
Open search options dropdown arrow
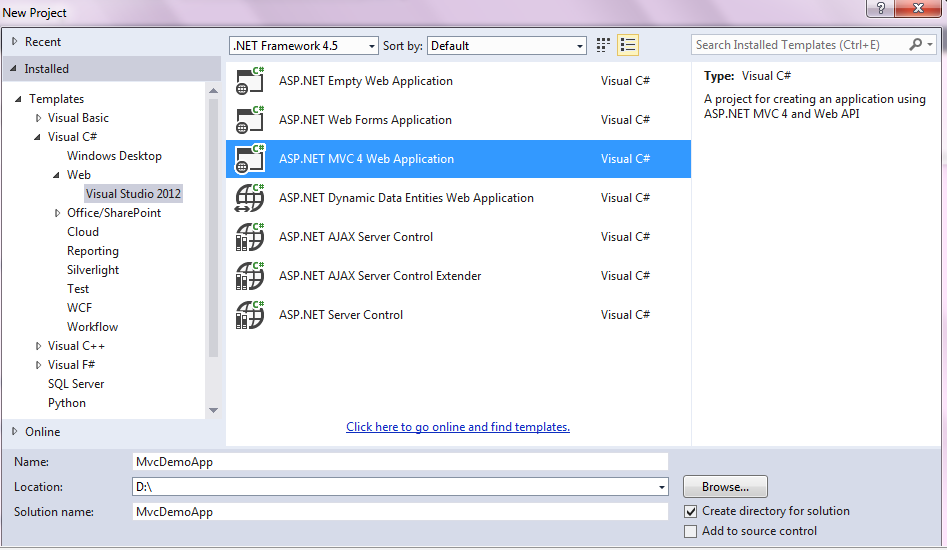click(x=930, y=45)
